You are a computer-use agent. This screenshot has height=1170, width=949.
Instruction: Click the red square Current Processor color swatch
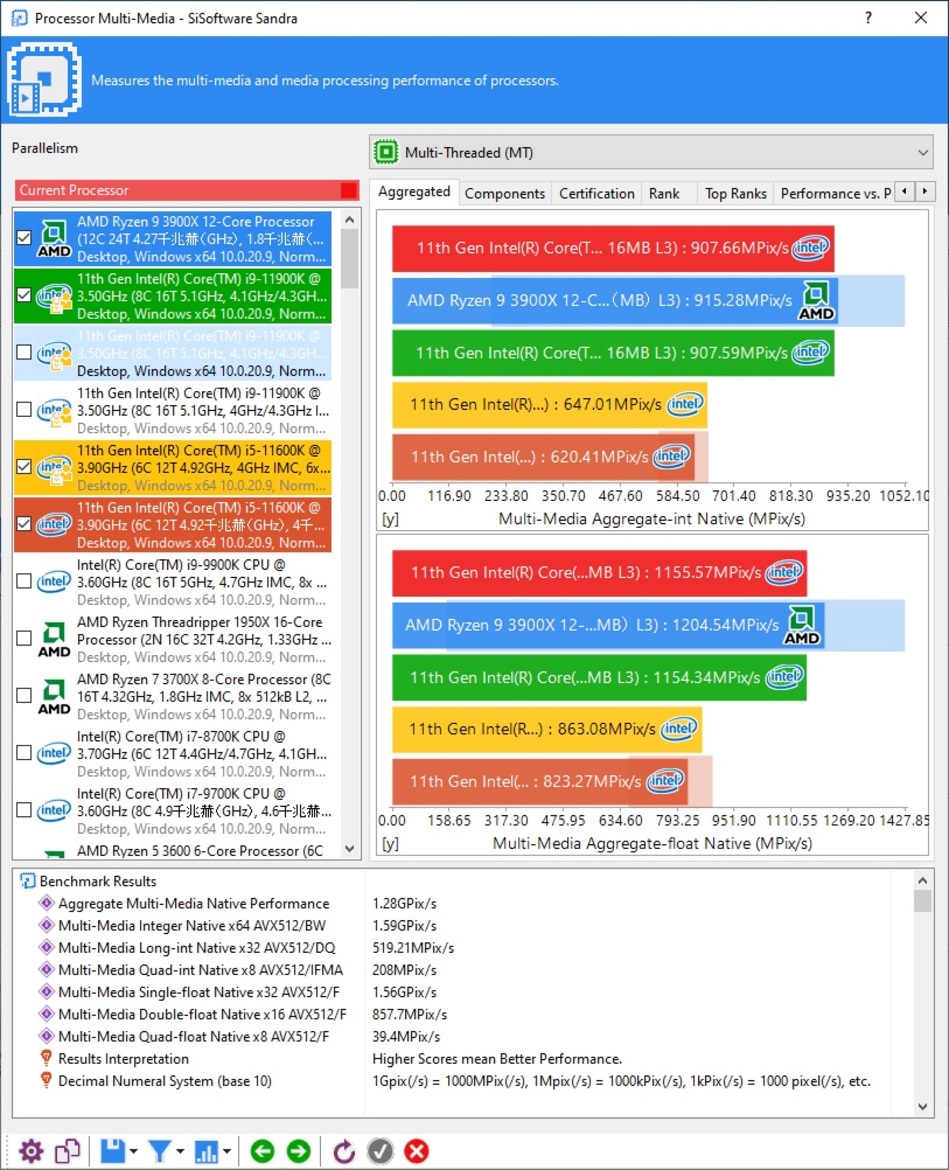pyautogui.click(x=348, y=190)
